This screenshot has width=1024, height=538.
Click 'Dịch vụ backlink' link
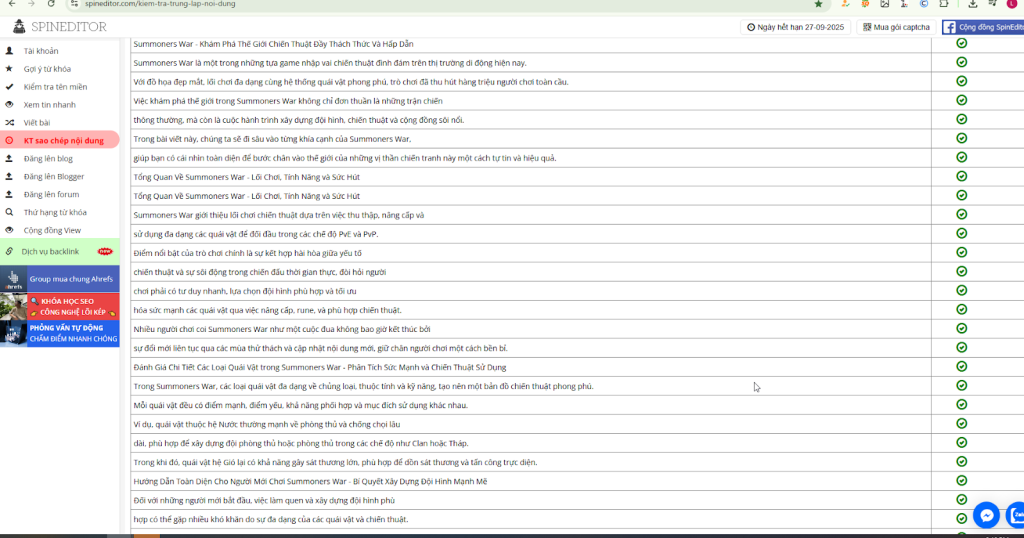(50, 251)
